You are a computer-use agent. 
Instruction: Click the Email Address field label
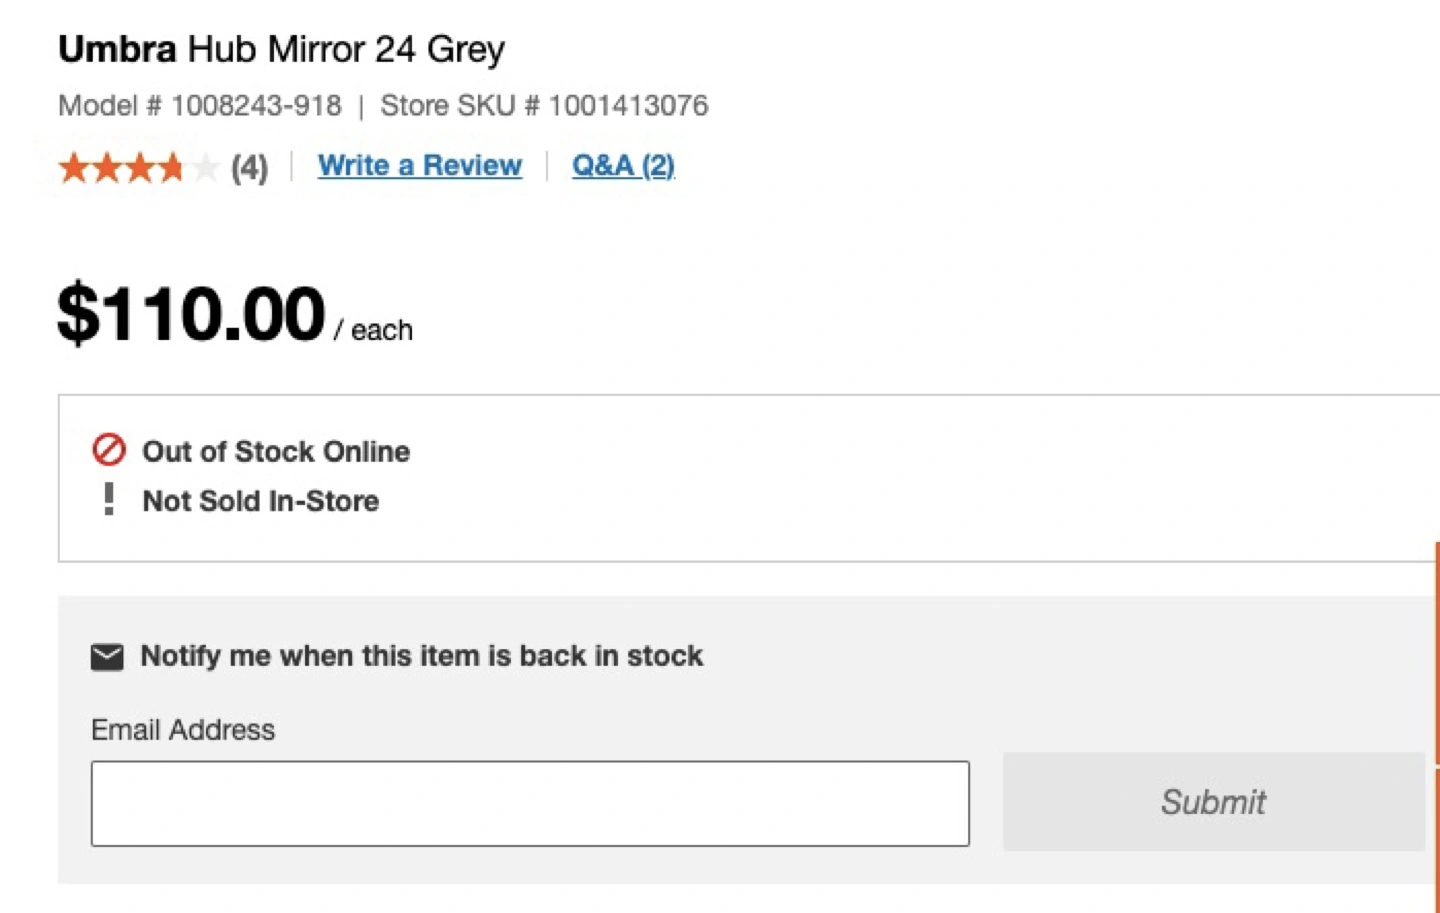[x=183, y=730]
